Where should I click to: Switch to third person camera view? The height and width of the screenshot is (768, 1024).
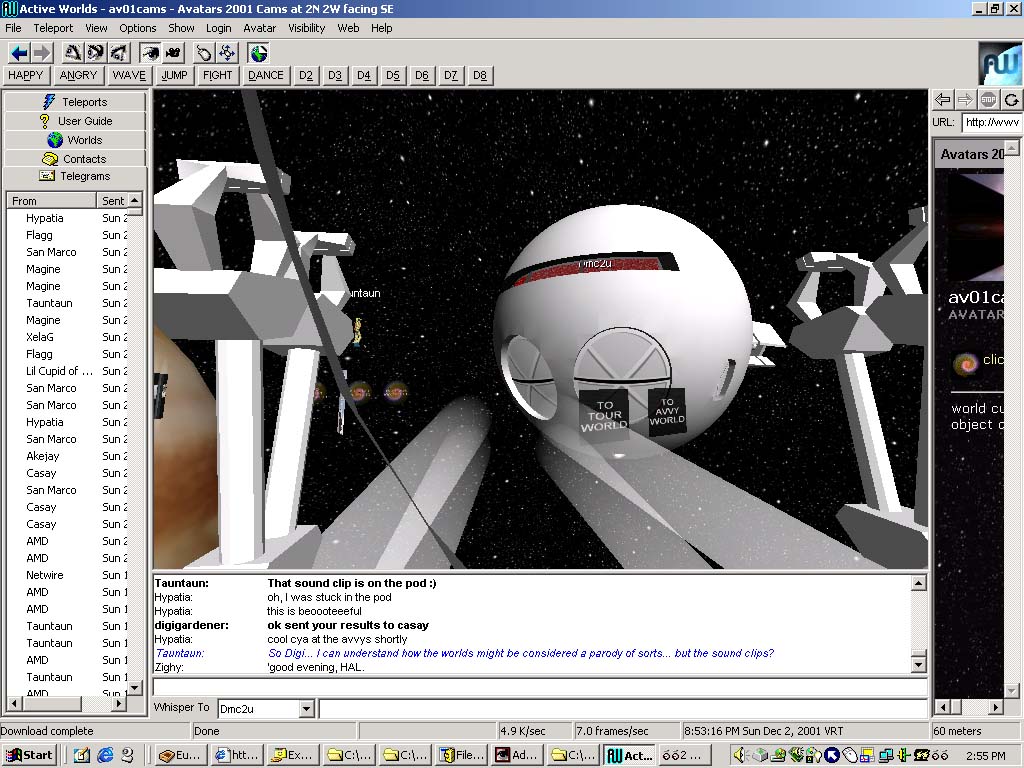pos(173,53)
